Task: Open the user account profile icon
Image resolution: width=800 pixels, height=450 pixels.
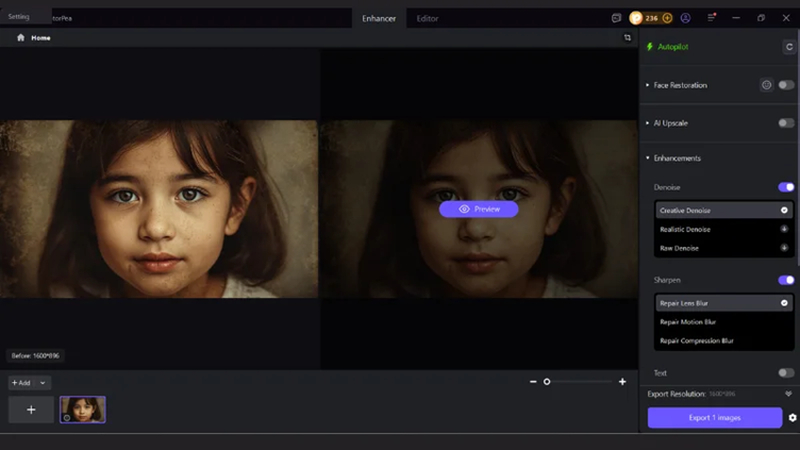Action: pos(686,18)
